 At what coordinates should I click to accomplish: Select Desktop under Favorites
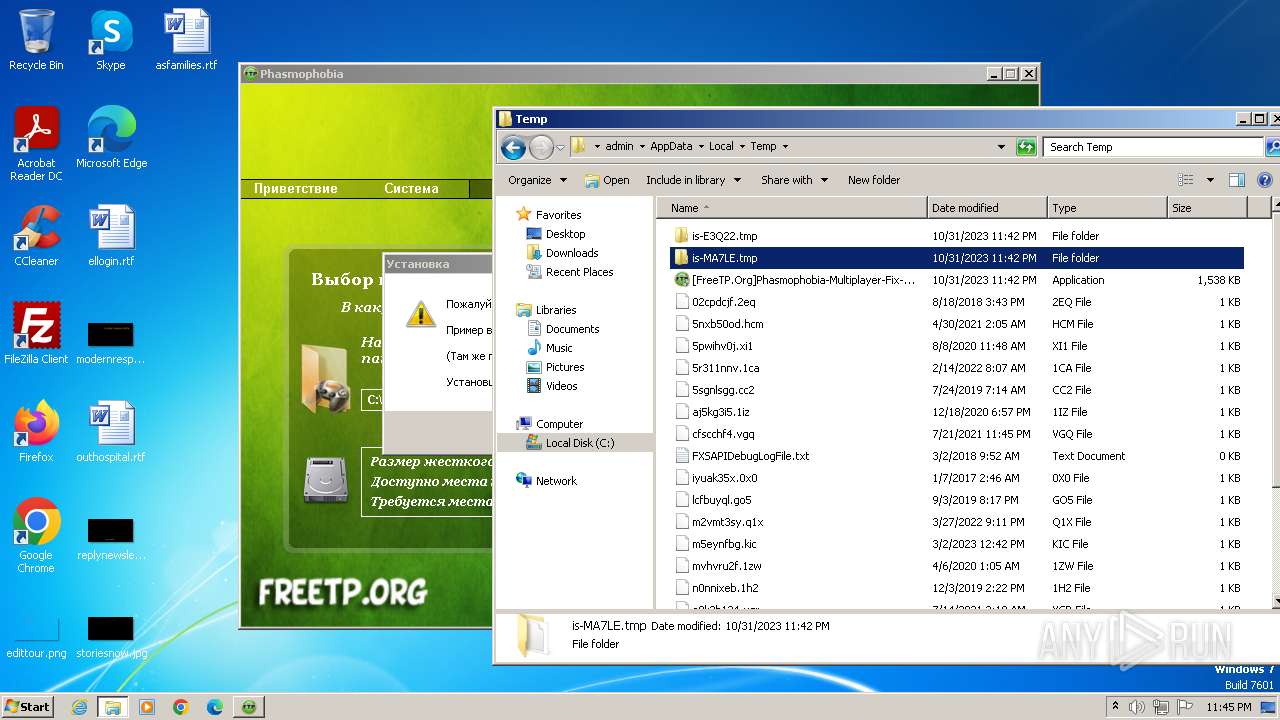(565, 234)
